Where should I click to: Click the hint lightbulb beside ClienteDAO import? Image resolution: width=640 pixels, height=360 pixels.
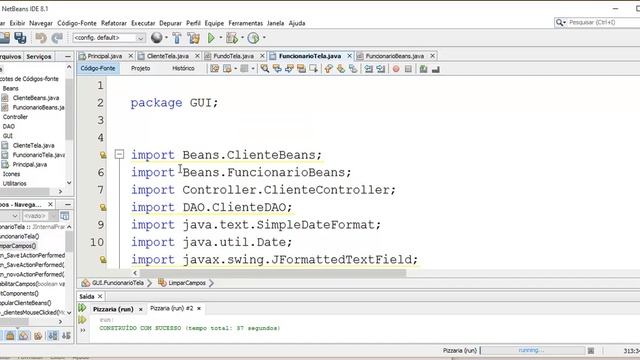coord(103,207)
